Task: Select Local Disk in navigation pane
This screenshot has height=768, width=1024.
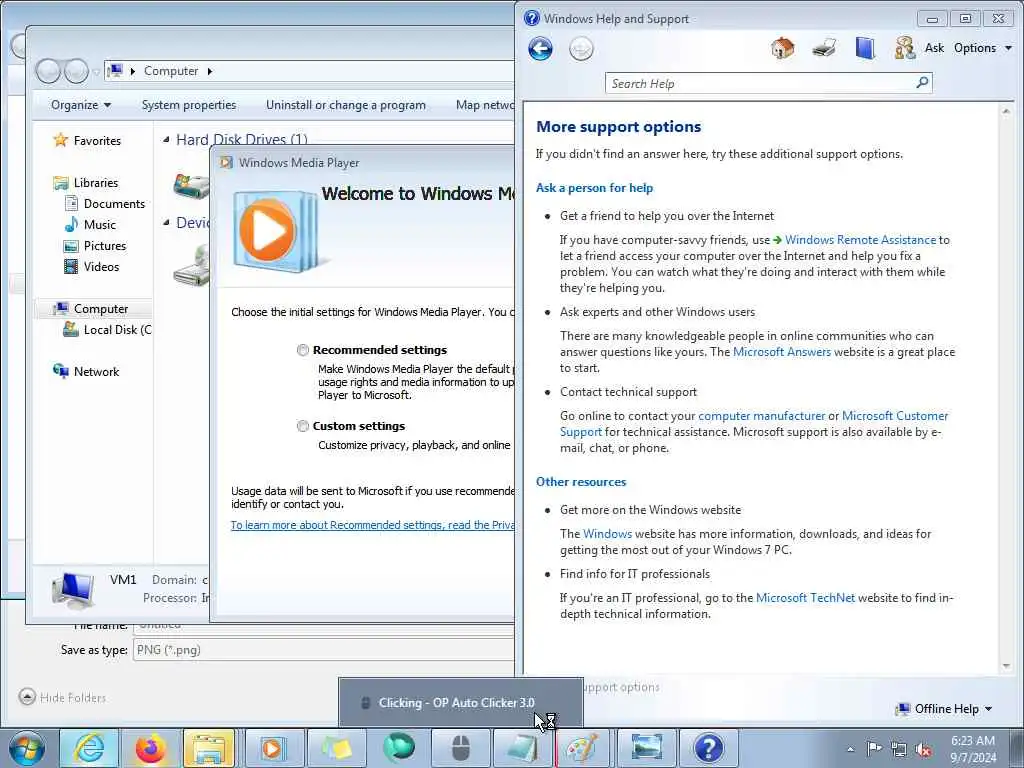Action: [117, 330]
